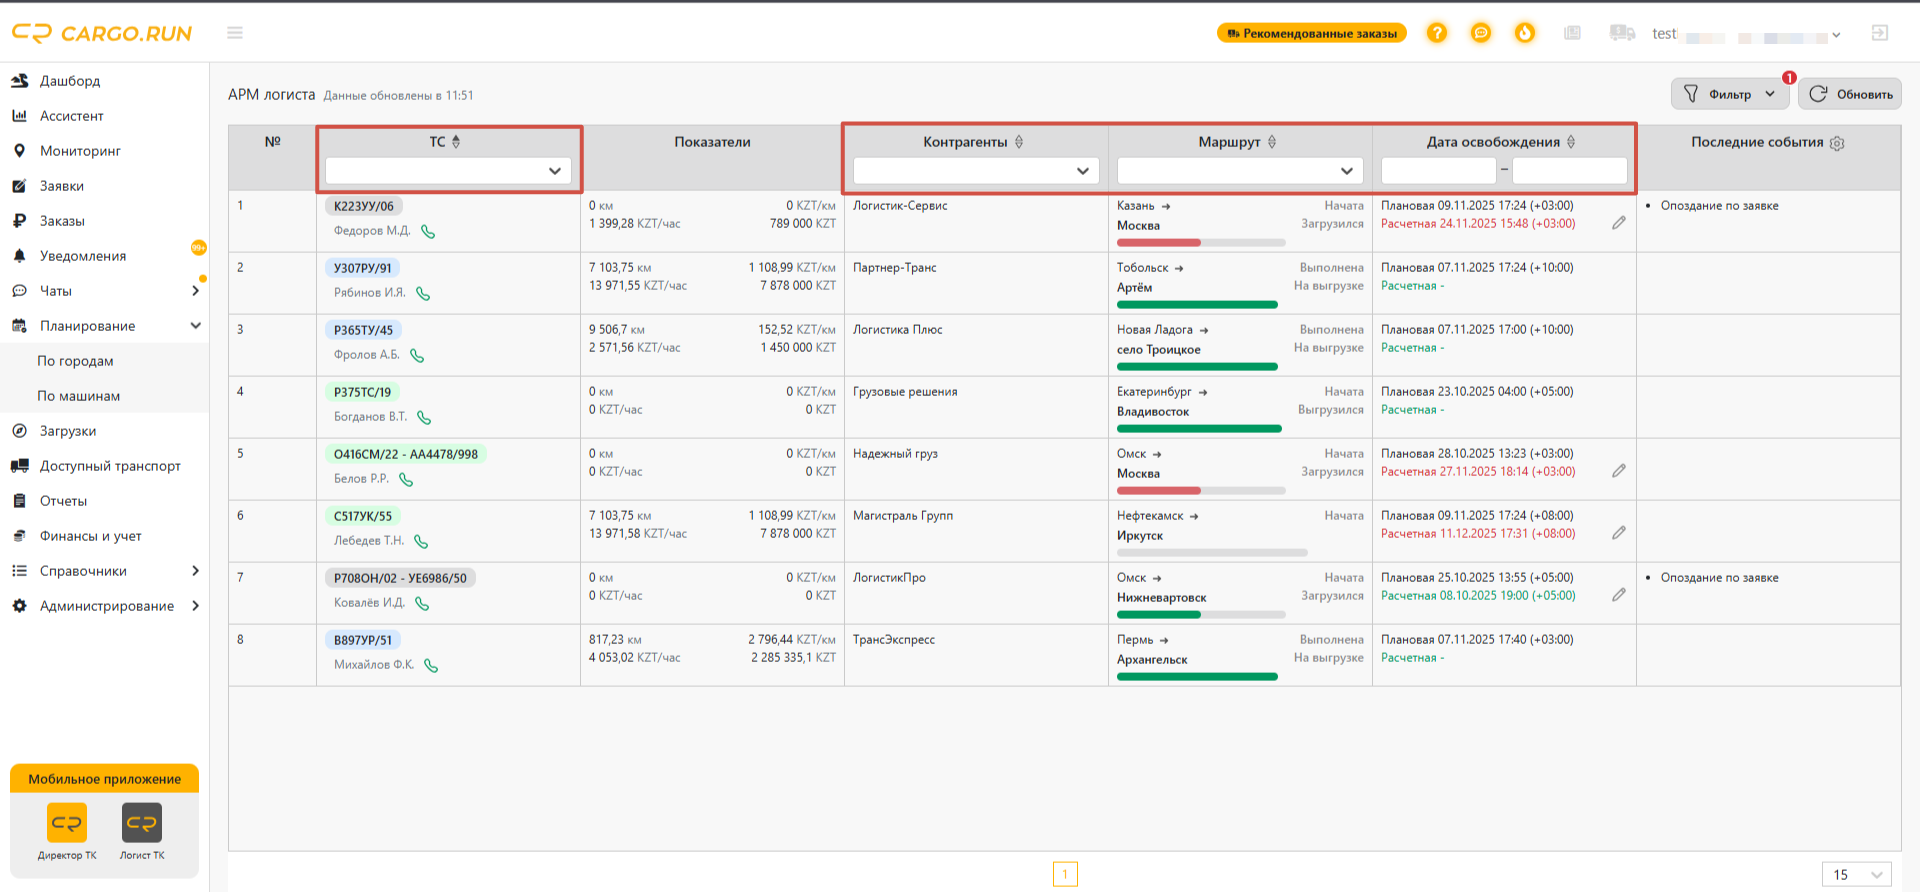Image resolution: width=1920 pixels, height=892 pixels.
Task: Open the ТС filter dropdown
Action: pyautogui.click(x=448, y=171)
